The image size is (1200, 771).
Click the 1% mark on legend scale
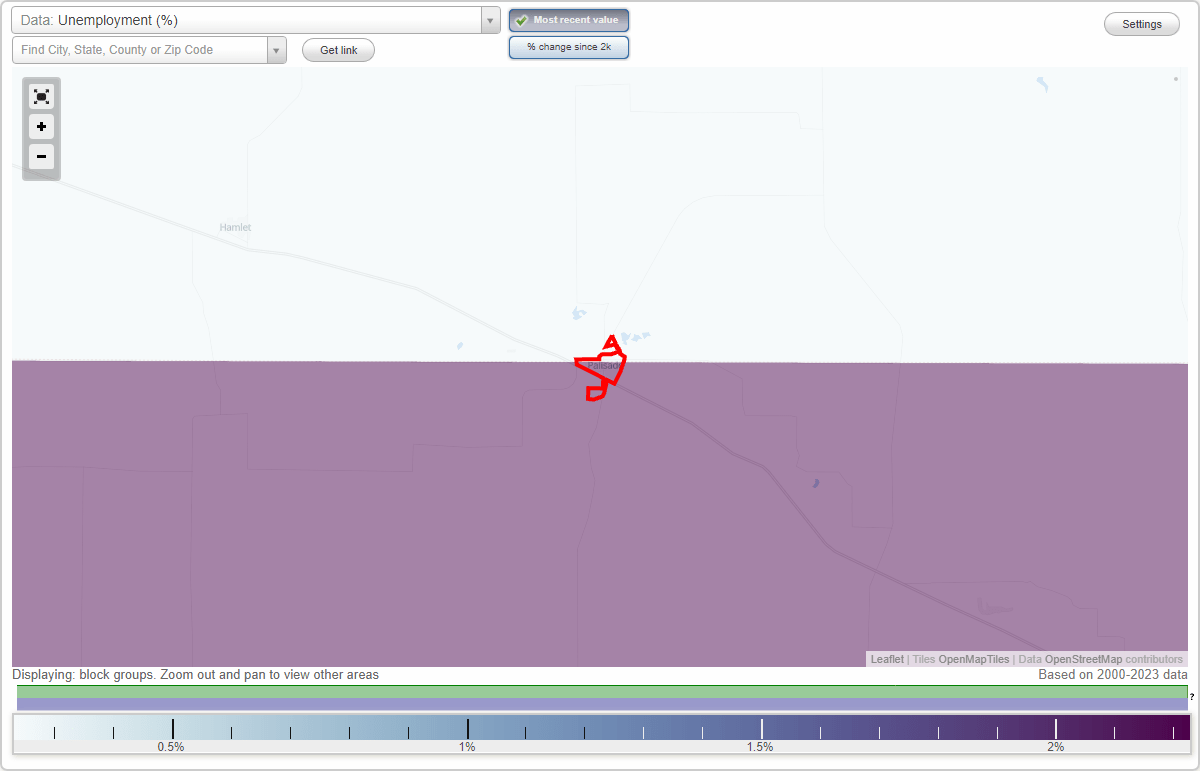467,747
